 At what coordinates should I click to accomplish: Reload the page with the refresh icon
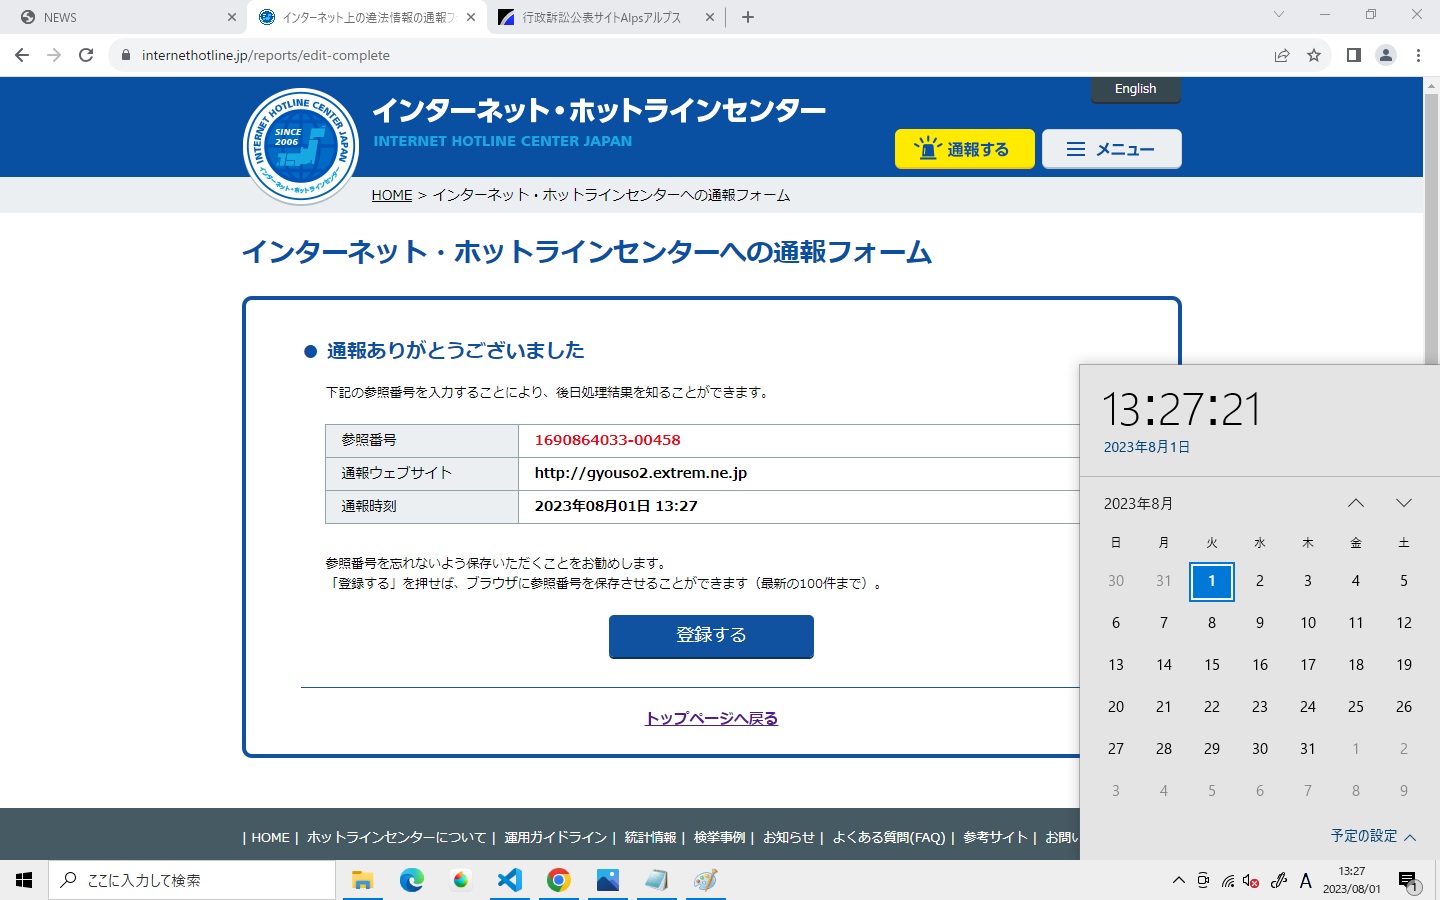[85, 55]
